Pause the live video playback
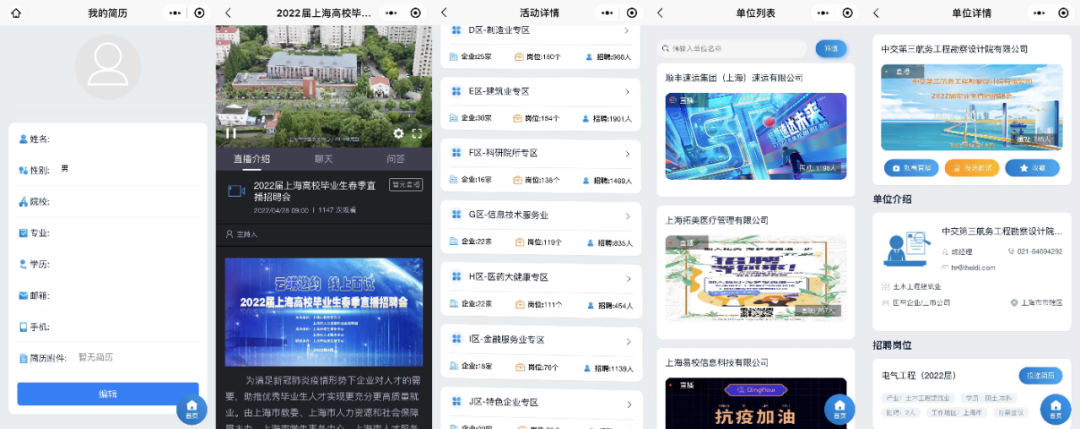The height and width of the screenshot is (429, 1080). point(230,132)
